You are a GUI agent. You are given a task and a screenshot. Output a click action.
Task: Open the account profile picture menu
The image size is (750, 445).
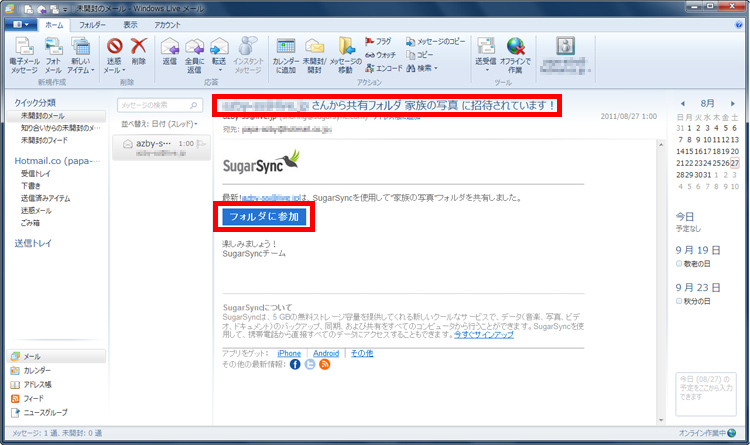coord(565,56)
